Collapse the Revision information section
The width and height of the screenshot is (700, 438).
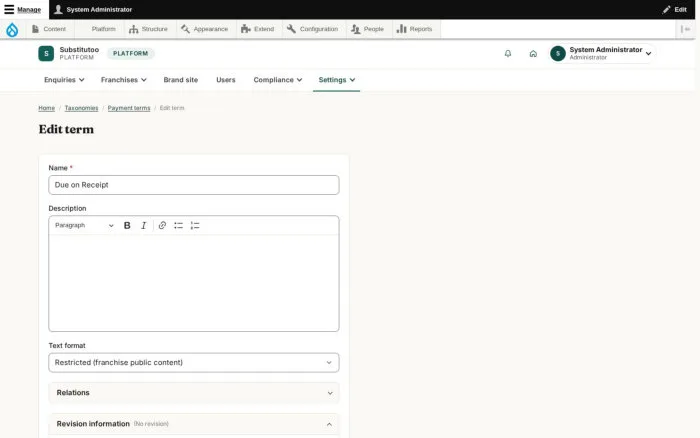tap(194, 424)
